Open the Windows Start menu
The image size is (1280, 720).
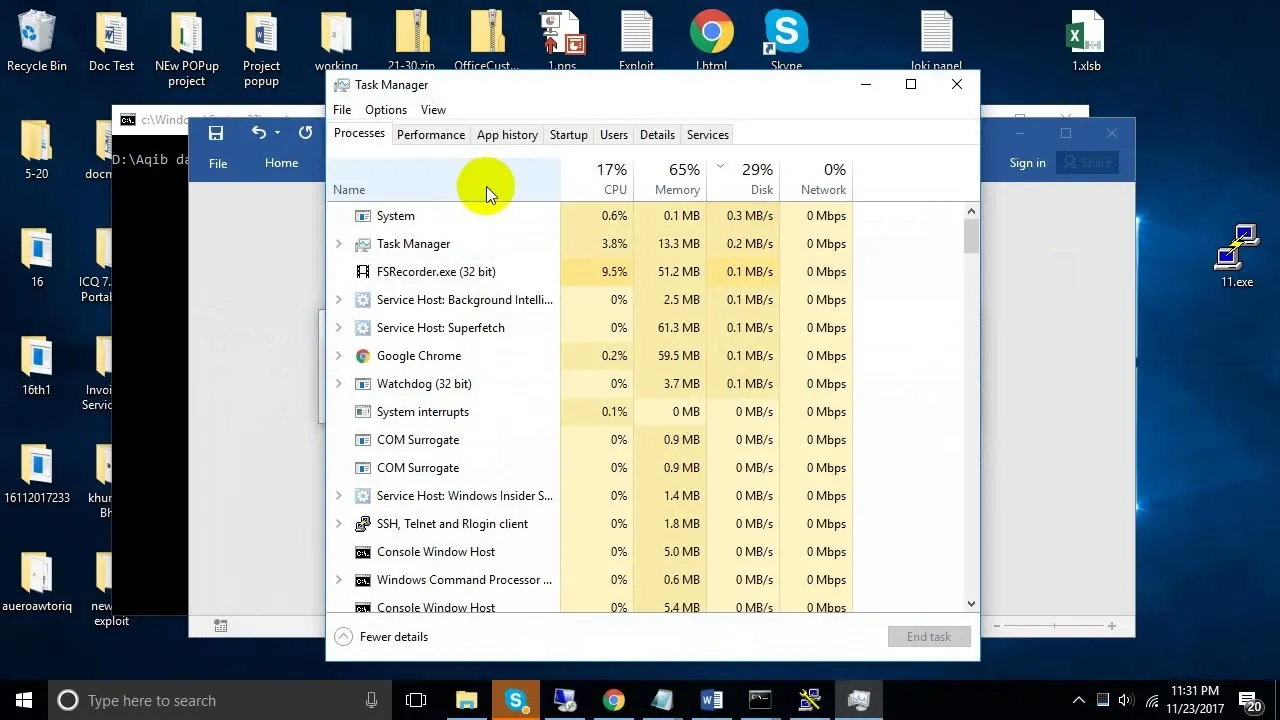(x=24, y=700)
